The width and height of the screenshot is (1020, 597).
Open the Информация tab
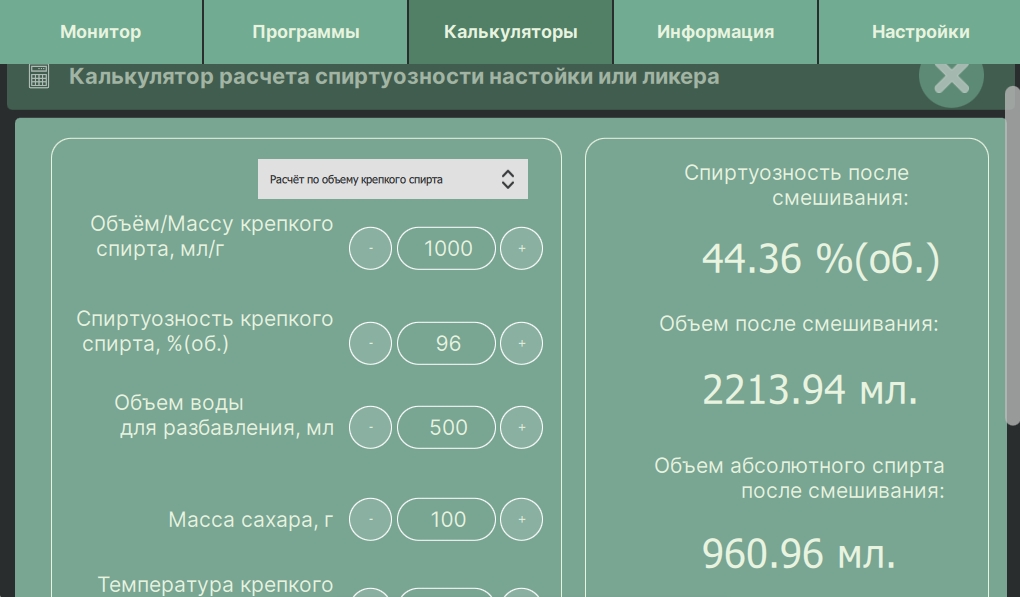716,32
